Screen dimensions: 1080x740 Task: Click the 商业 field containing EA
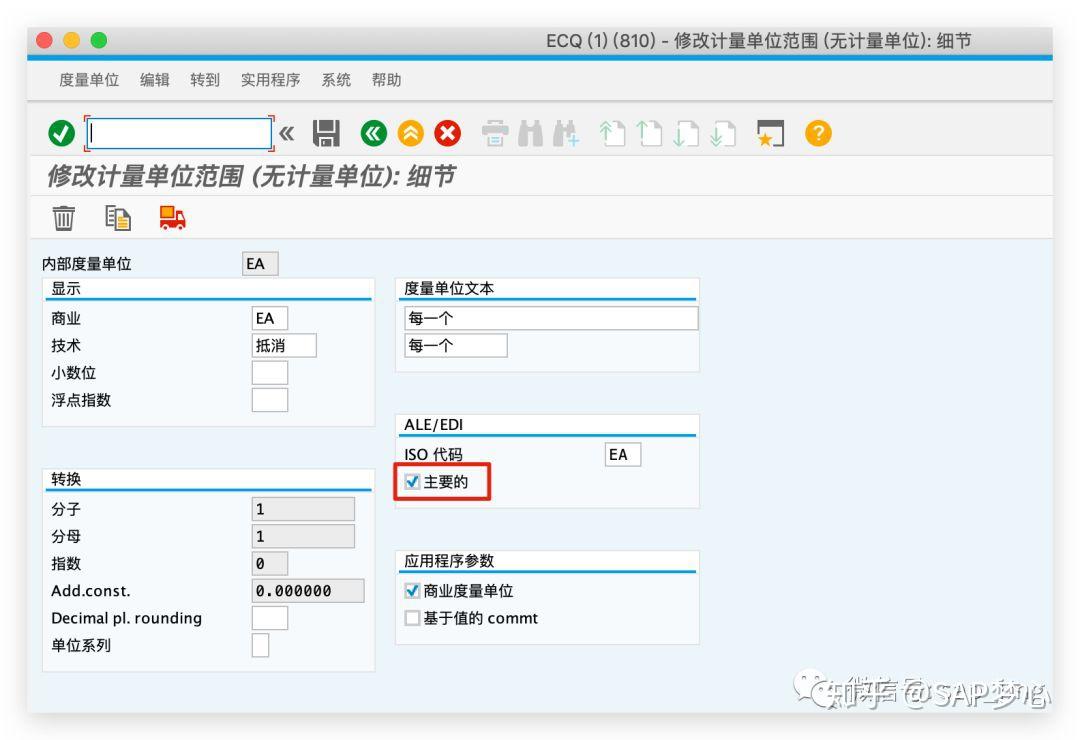270,318
